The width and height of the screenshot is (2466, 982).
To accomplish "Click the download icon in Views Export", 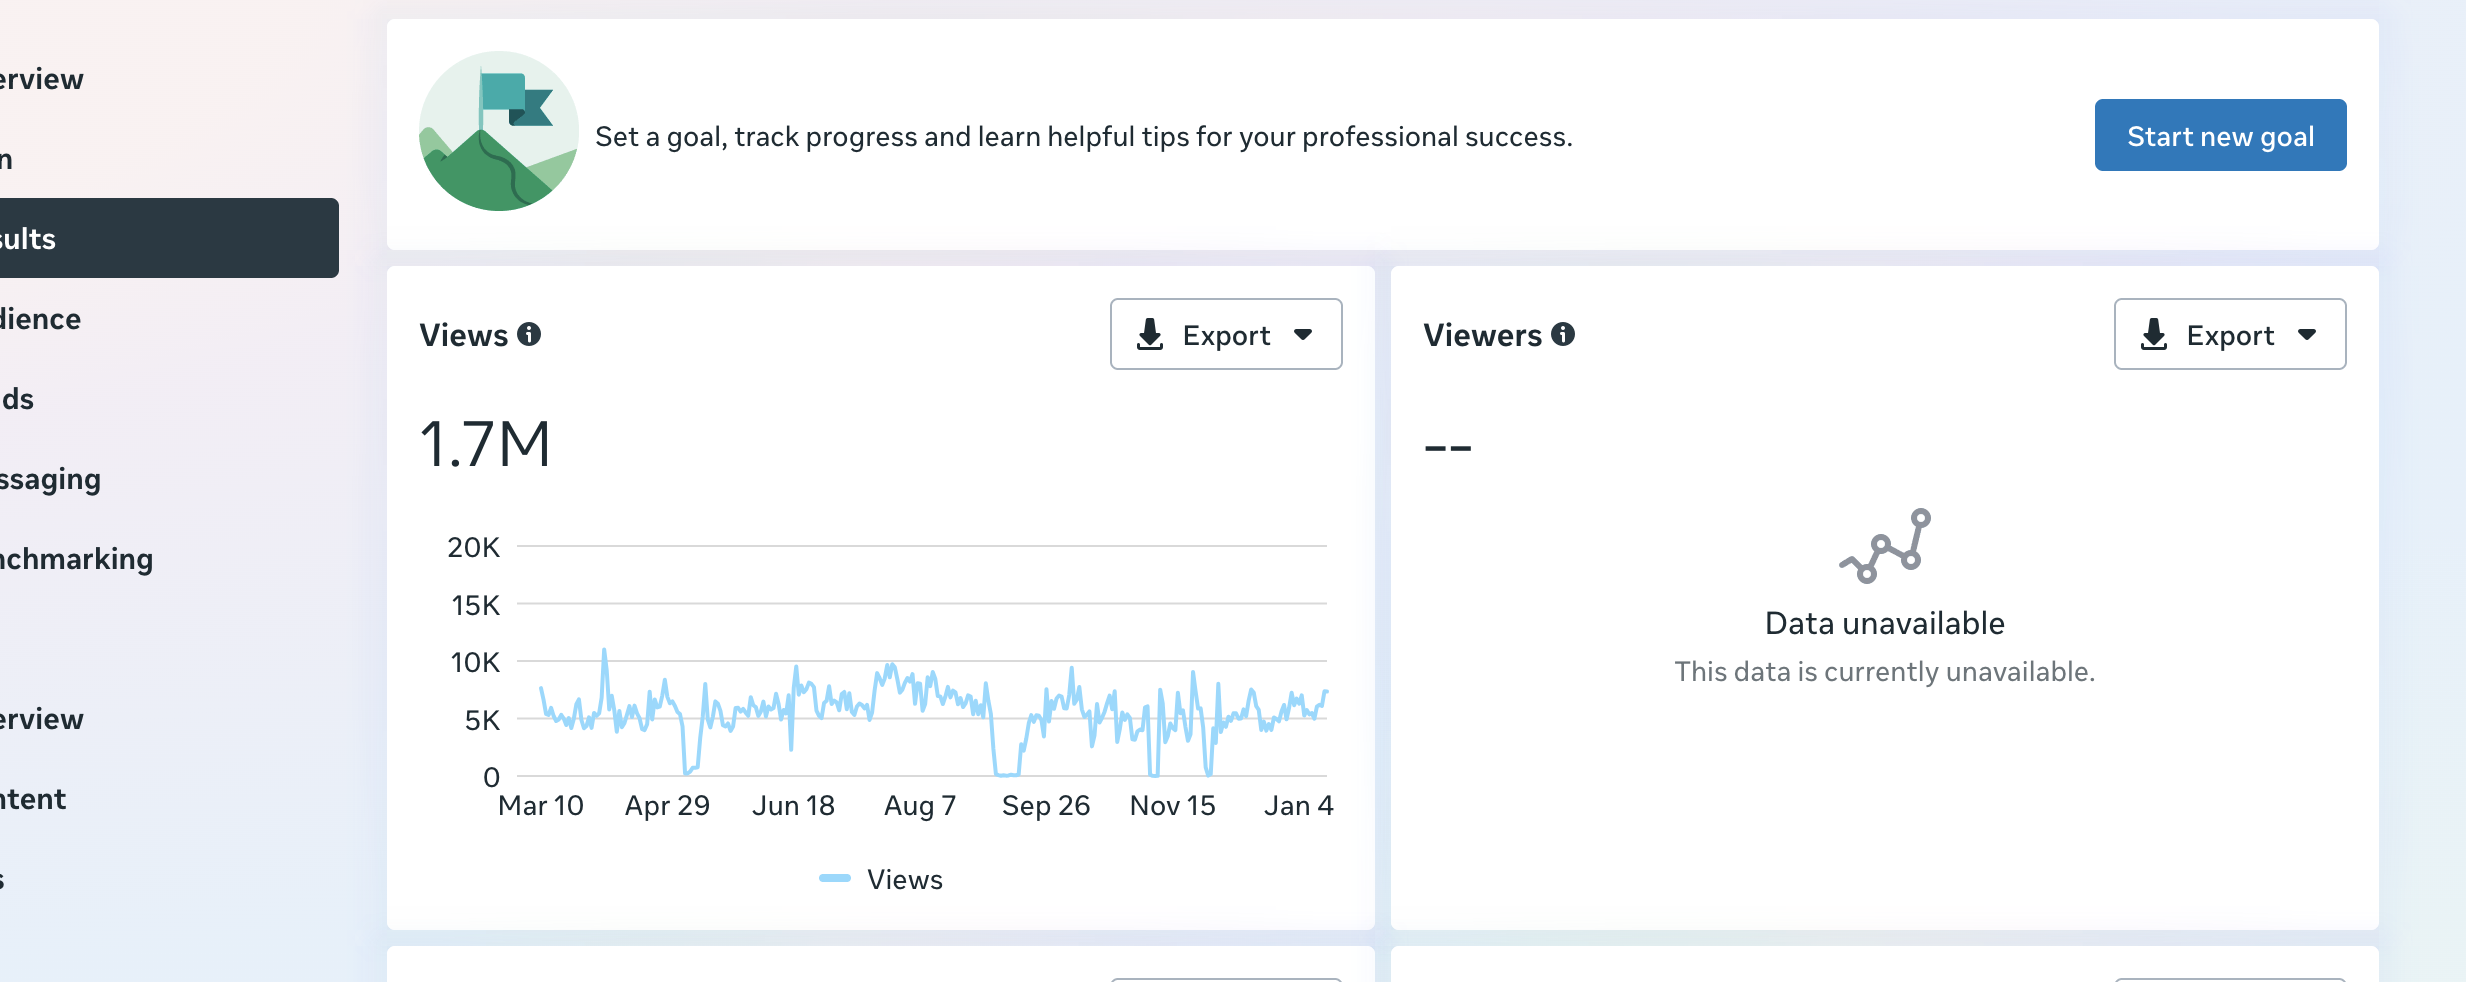I will point(1150,334).
